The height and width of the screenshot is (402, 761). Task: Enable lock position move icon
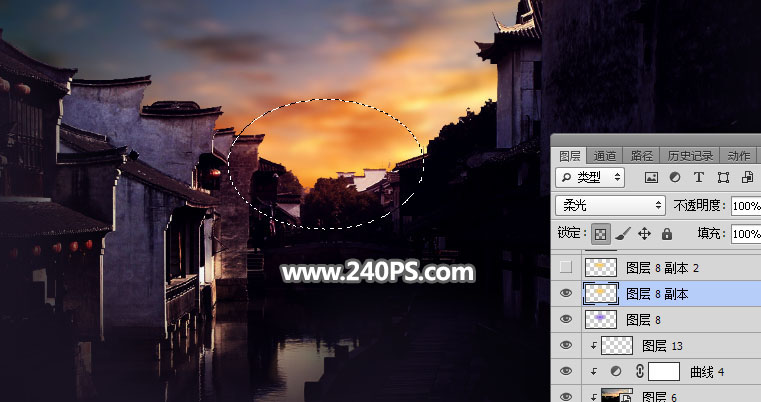645,234
